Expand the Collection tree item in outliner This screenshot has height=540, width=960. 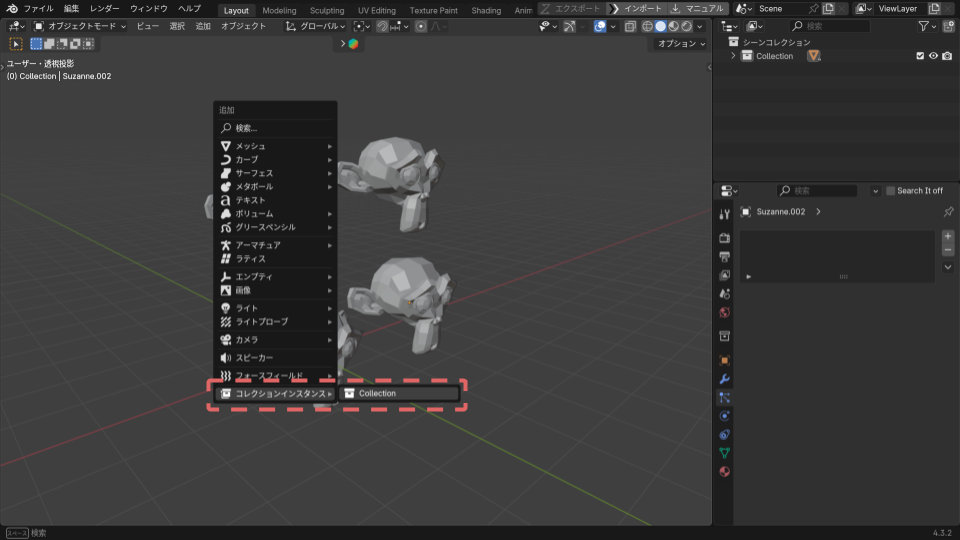733,56
